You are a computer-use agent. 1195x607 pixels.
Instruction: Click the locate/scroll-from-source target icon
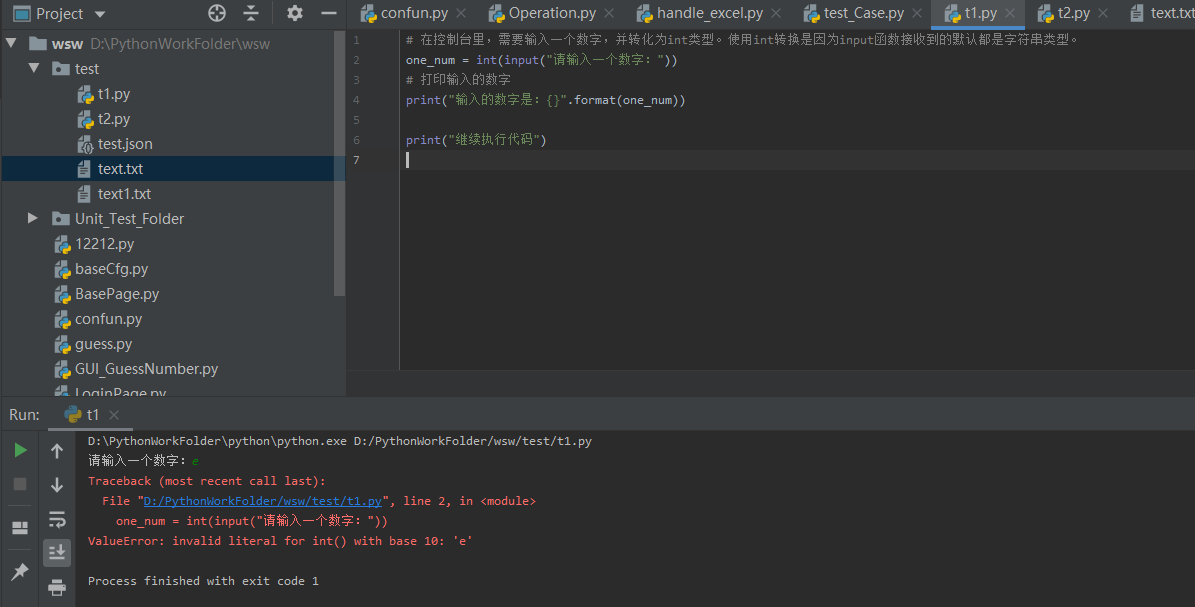click(216, 13)
